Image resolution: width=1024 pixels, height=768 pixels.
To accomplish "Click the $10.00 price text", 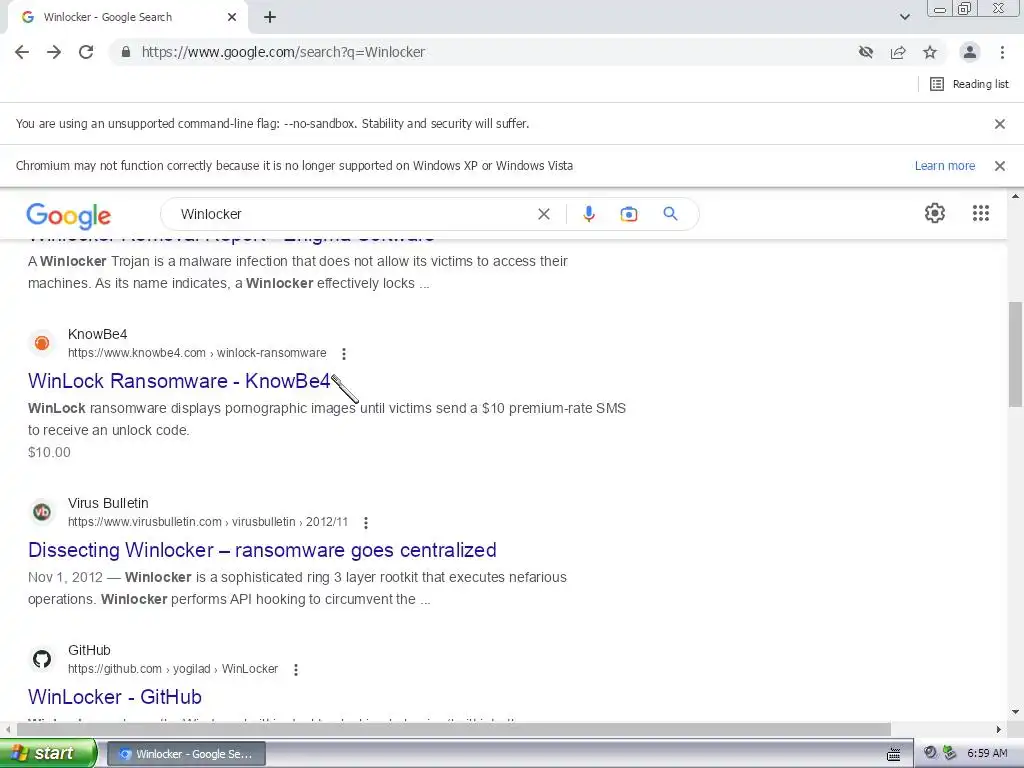I will [49, 452].
